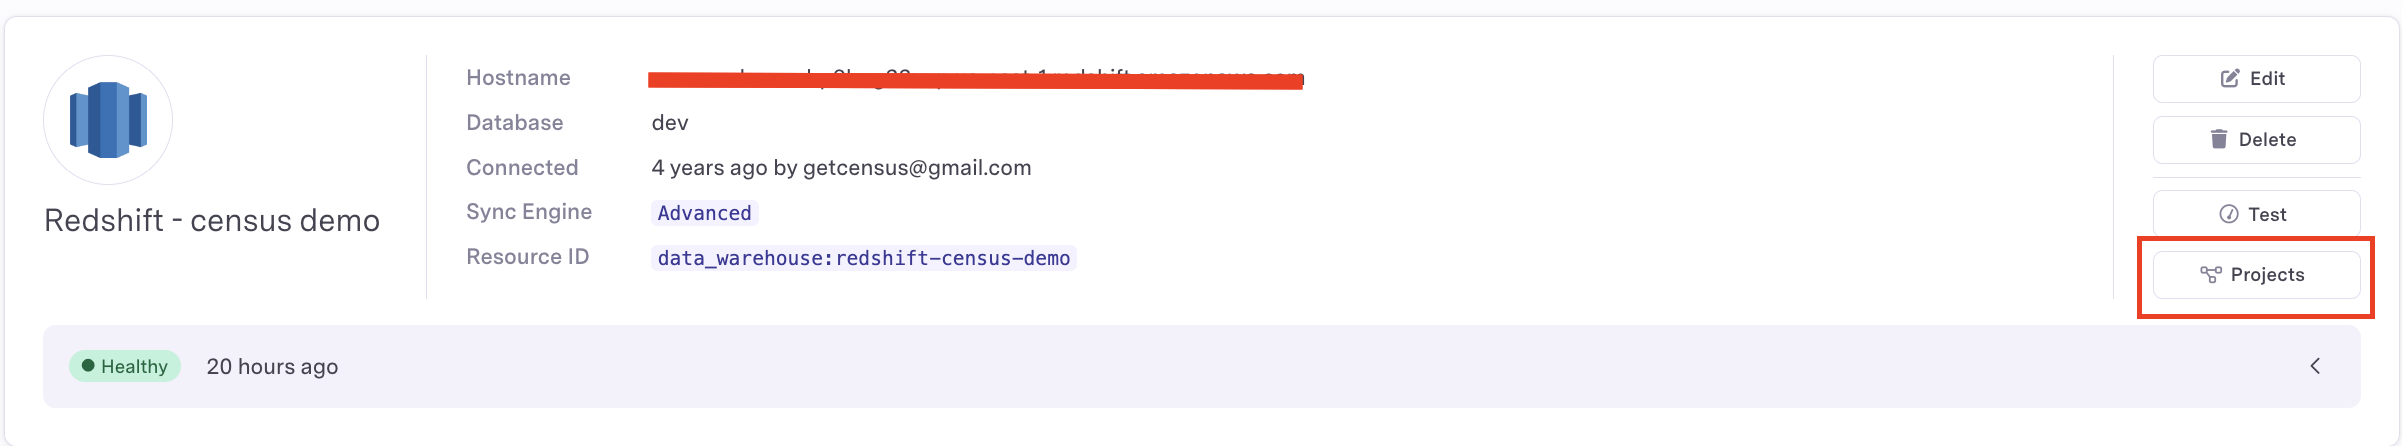Image resolution: width=2402 pixels, height=446 pixels.
Task: Click the Hostname field label
Action: click(518, 78)
